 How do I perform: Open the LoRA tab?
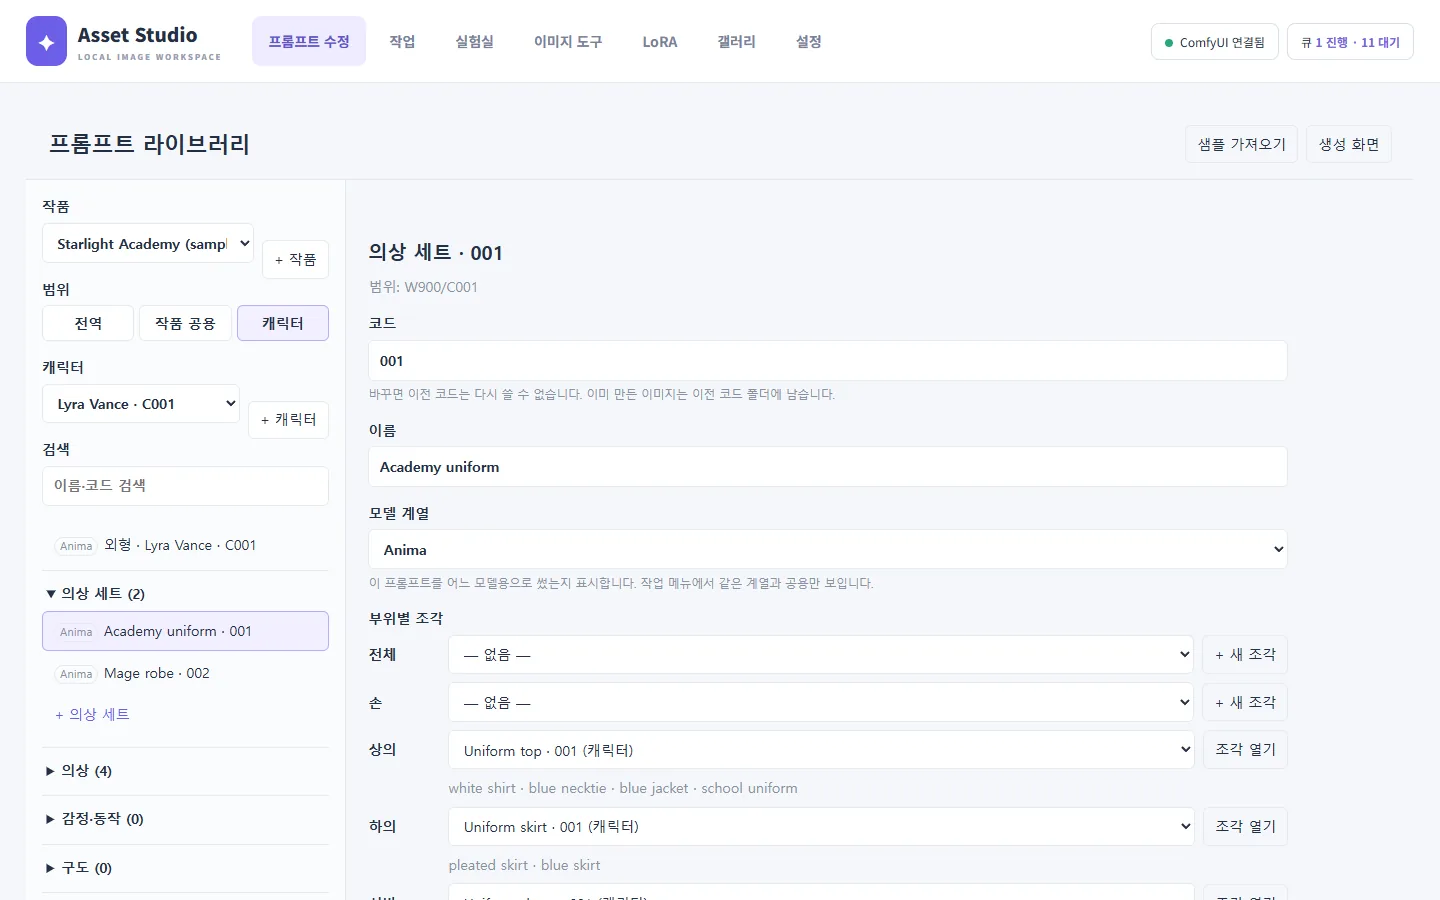(660, 41)
